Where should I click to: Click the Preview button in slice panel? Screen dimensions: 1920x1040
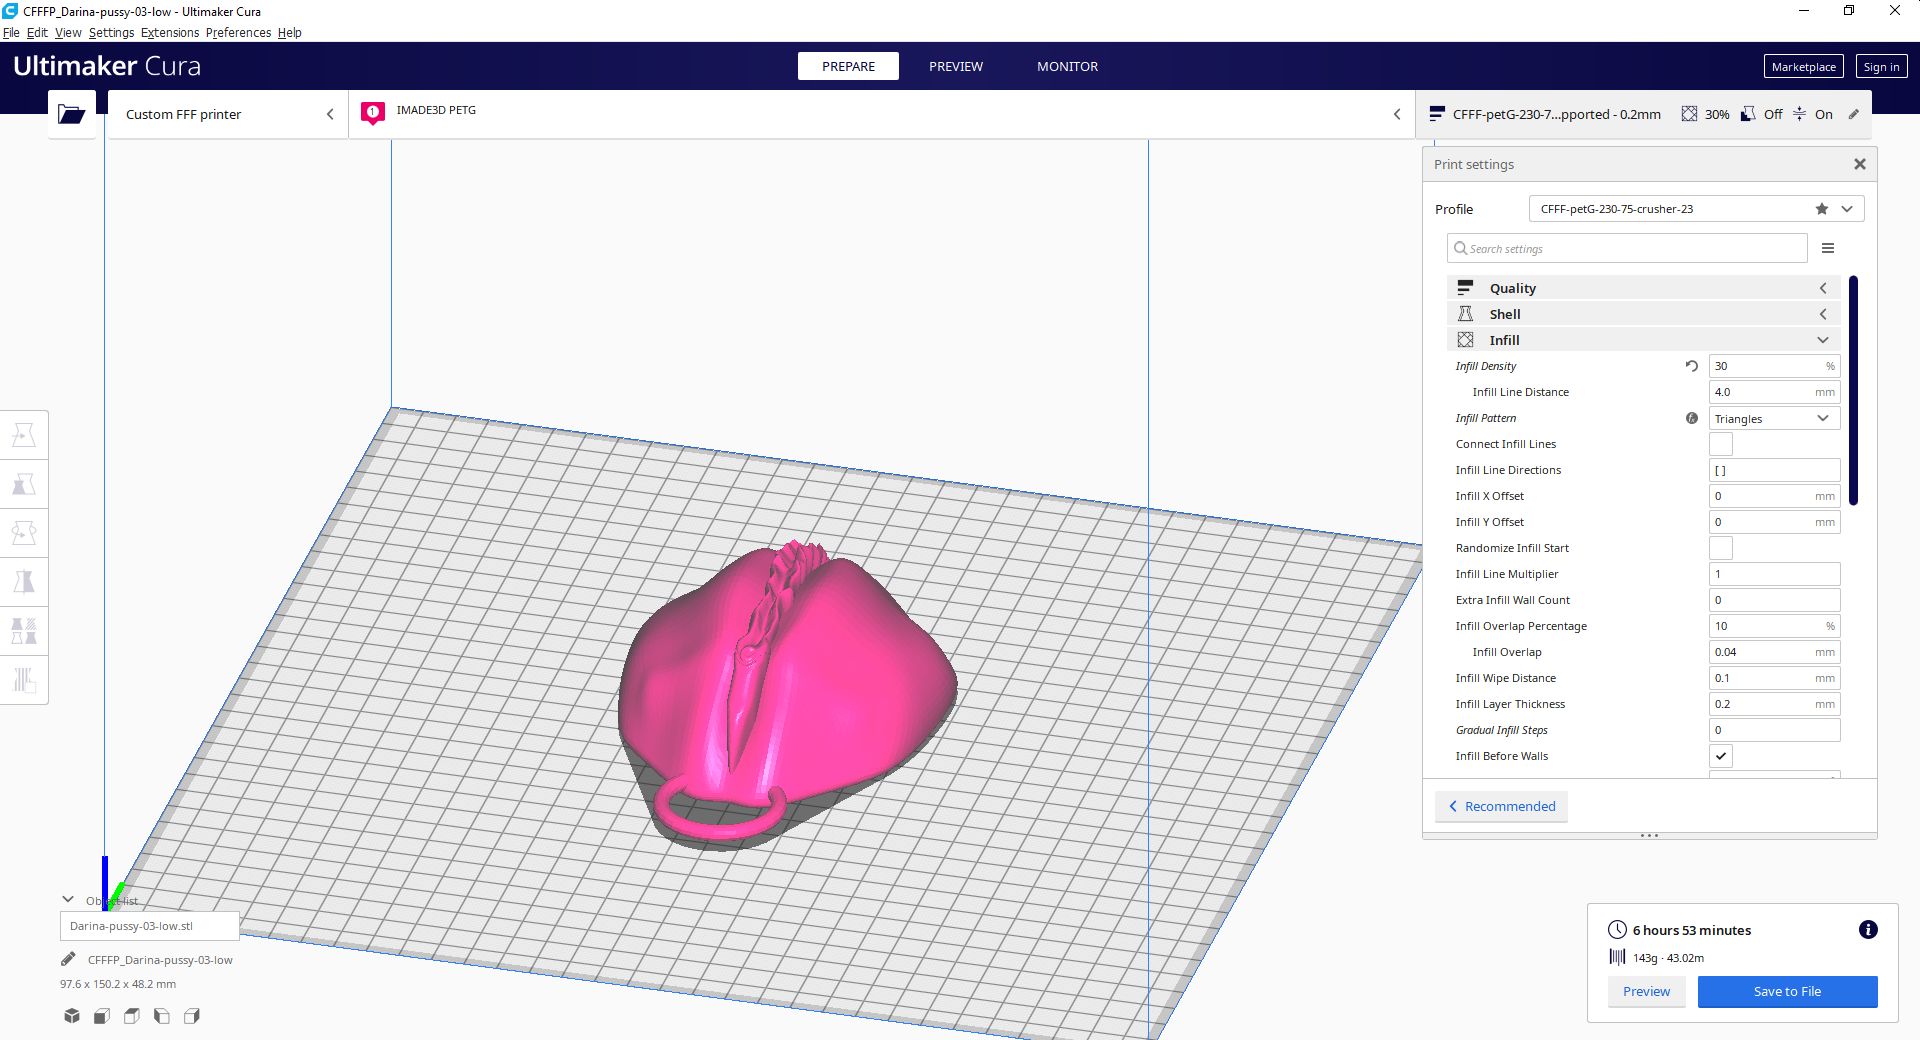(x=1646, y=991)
